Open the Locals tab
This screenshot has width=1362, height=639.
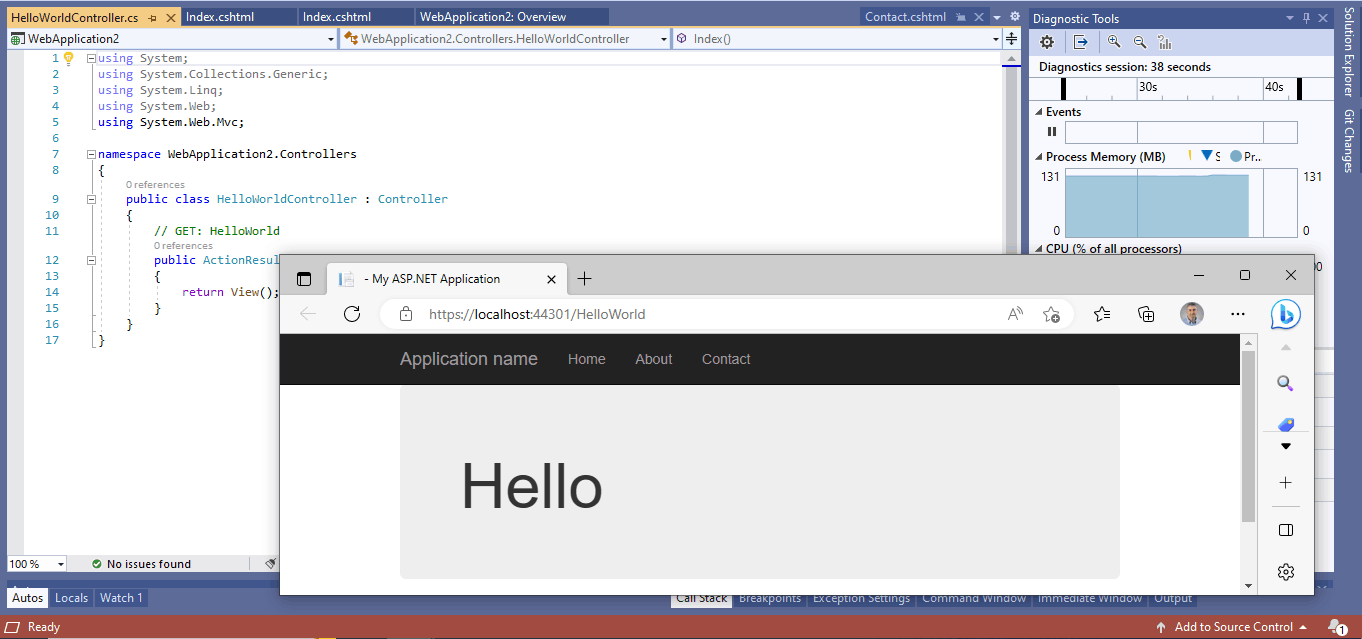point(71,598)
